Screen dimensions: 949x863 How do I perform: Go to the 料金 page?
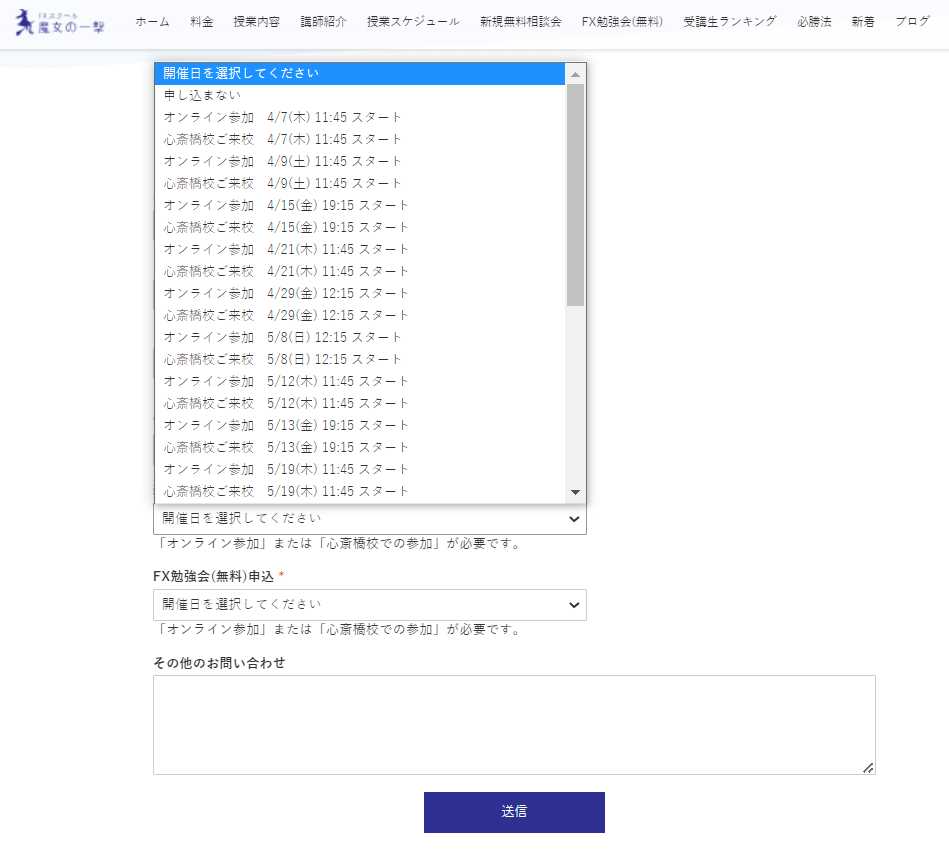pyautogui.click(x=202, y=22)
